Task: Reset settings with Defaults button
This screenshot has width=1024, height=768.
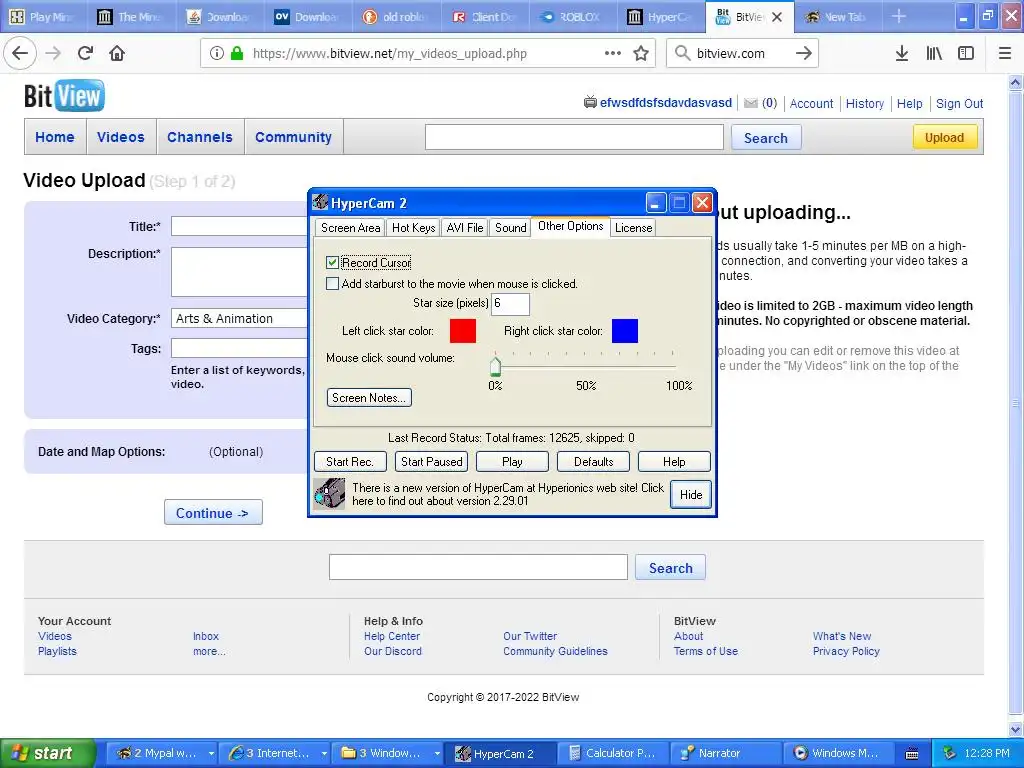Action: pyautogui.click(x=594, y=462)
